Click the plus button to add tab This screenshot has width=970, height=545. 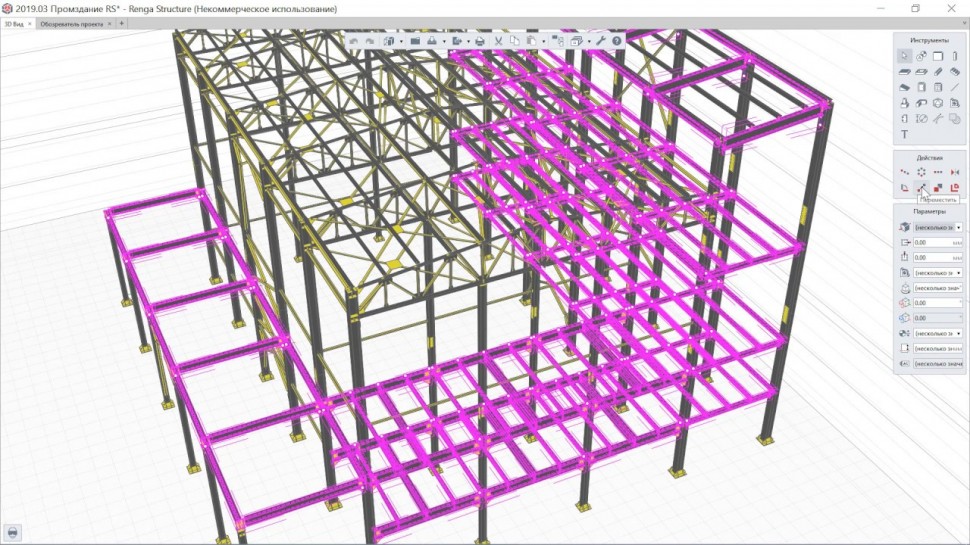(122, 22)
